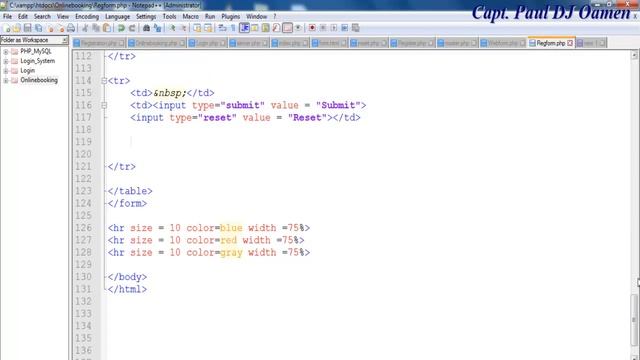
Task: Toggle the Folder as Workspace toolbar button
Action: click(x=287, y=28)
